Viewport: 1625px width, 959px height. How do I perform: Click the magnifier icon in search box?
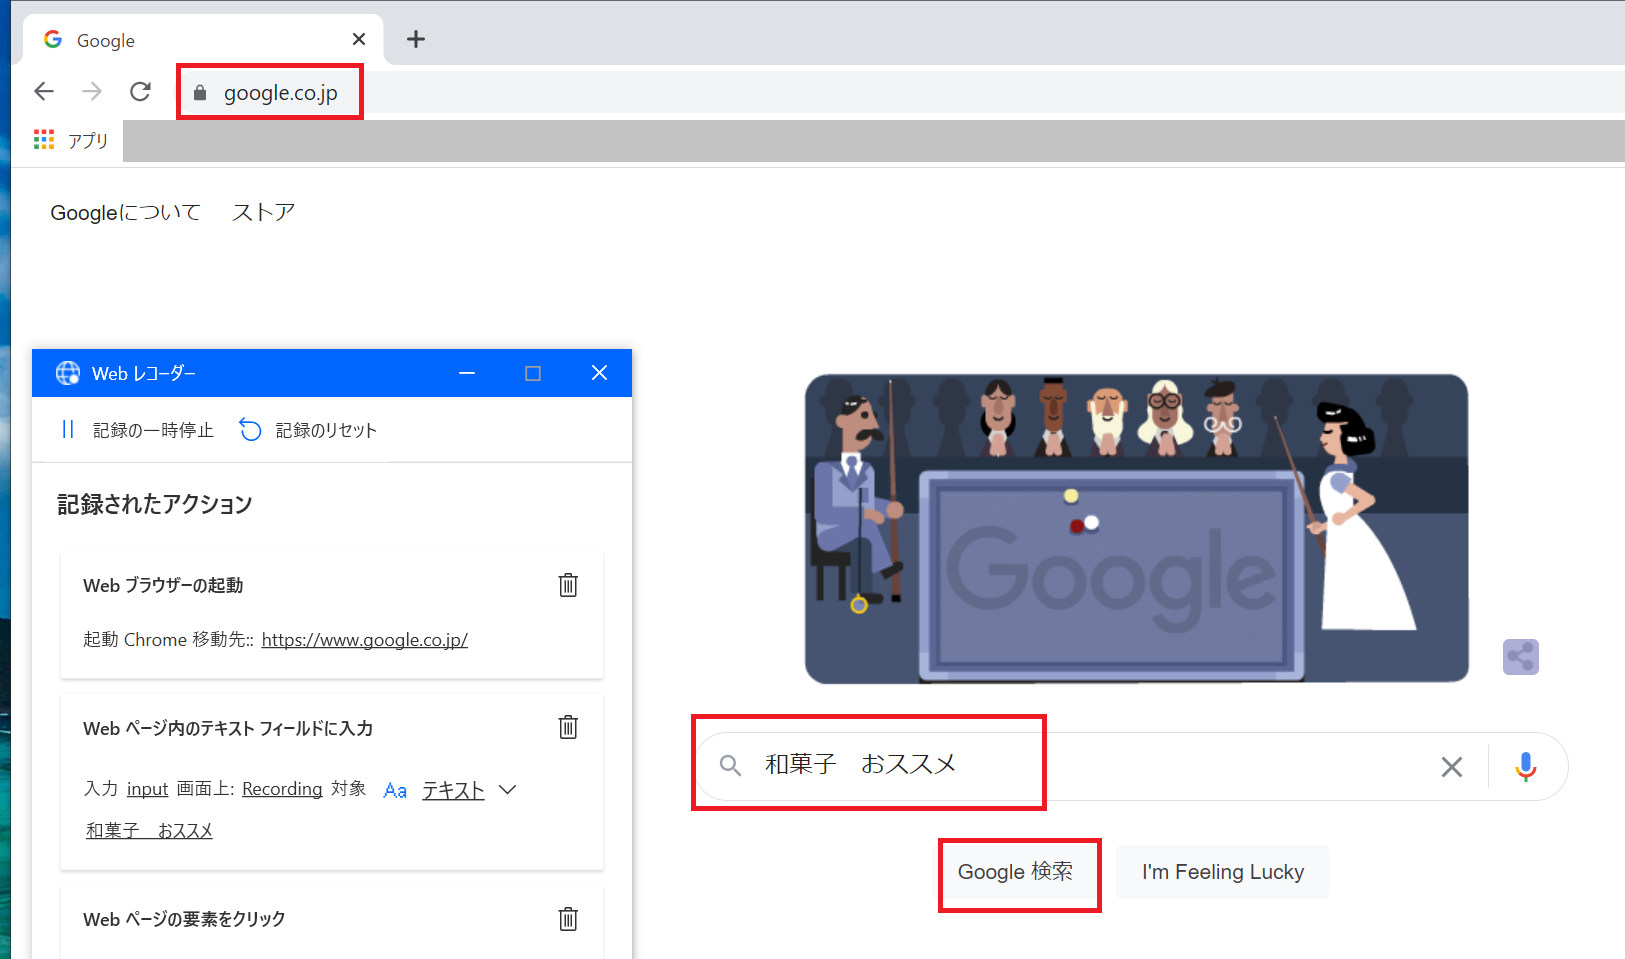730,766
